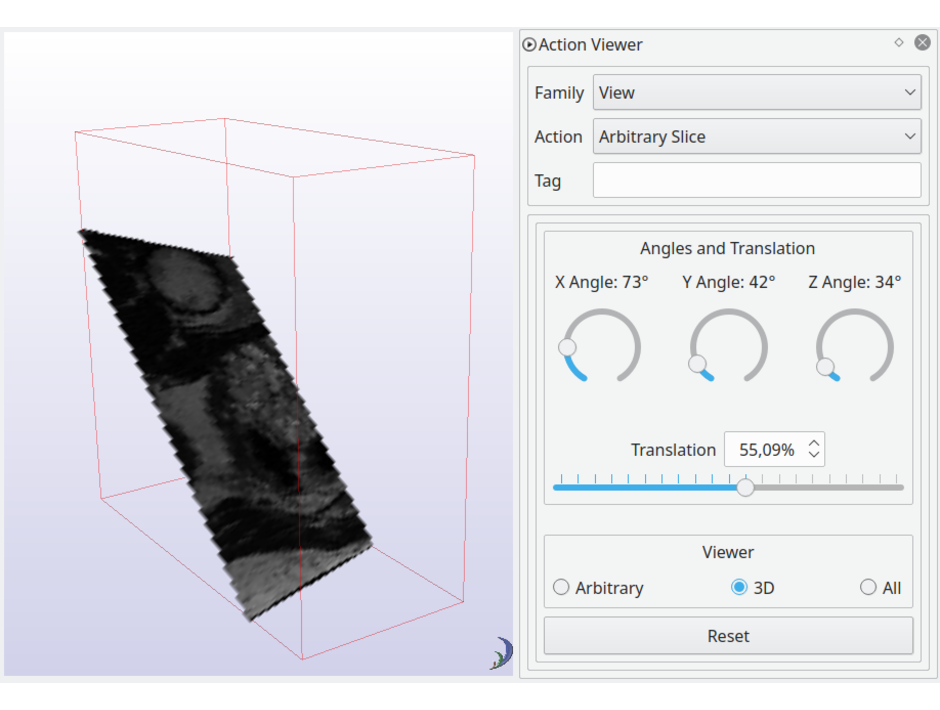Focus the Tag text field
This screenshot has height=710, width=940.
coord(756,181)
